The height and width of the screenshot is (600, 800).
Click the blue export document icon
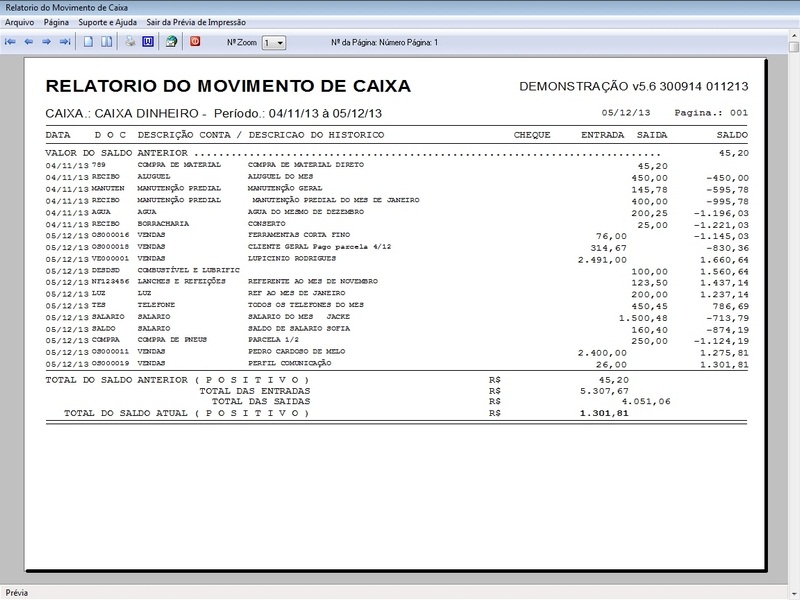(x=147, y=40)
